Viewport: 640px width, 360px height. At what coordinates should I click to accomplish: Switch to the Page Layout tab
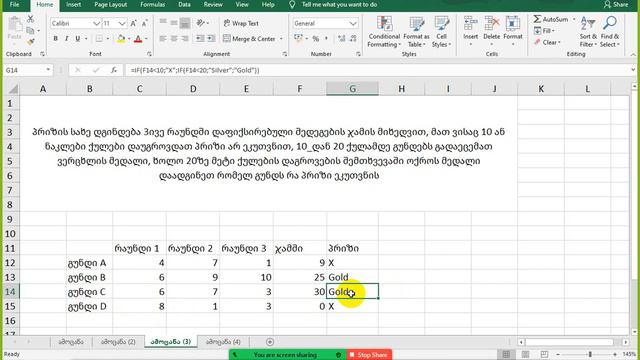click(110, 4)
